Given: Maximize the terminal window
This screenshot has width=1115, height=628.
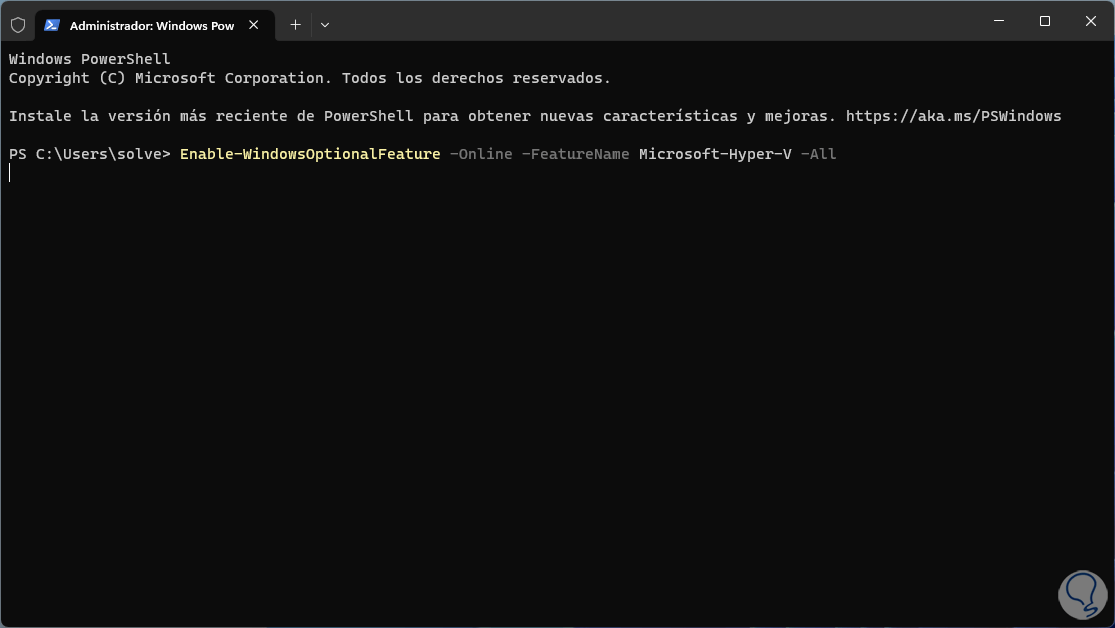Looking at the screenshot, I should tap(1044, 21).
